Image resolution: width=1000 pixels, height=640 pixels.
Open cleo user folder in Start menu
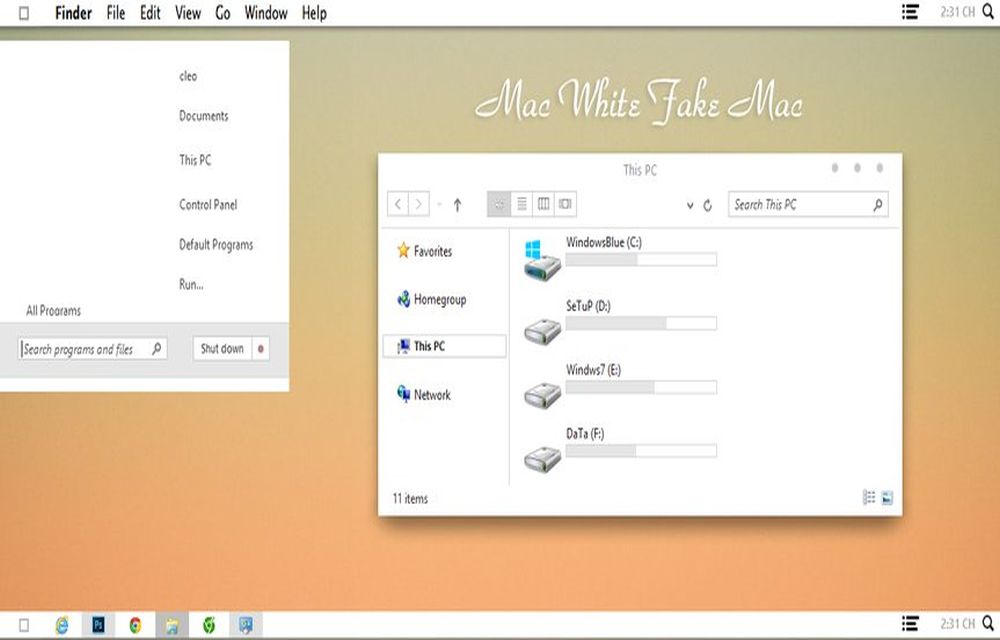[188, 76]
